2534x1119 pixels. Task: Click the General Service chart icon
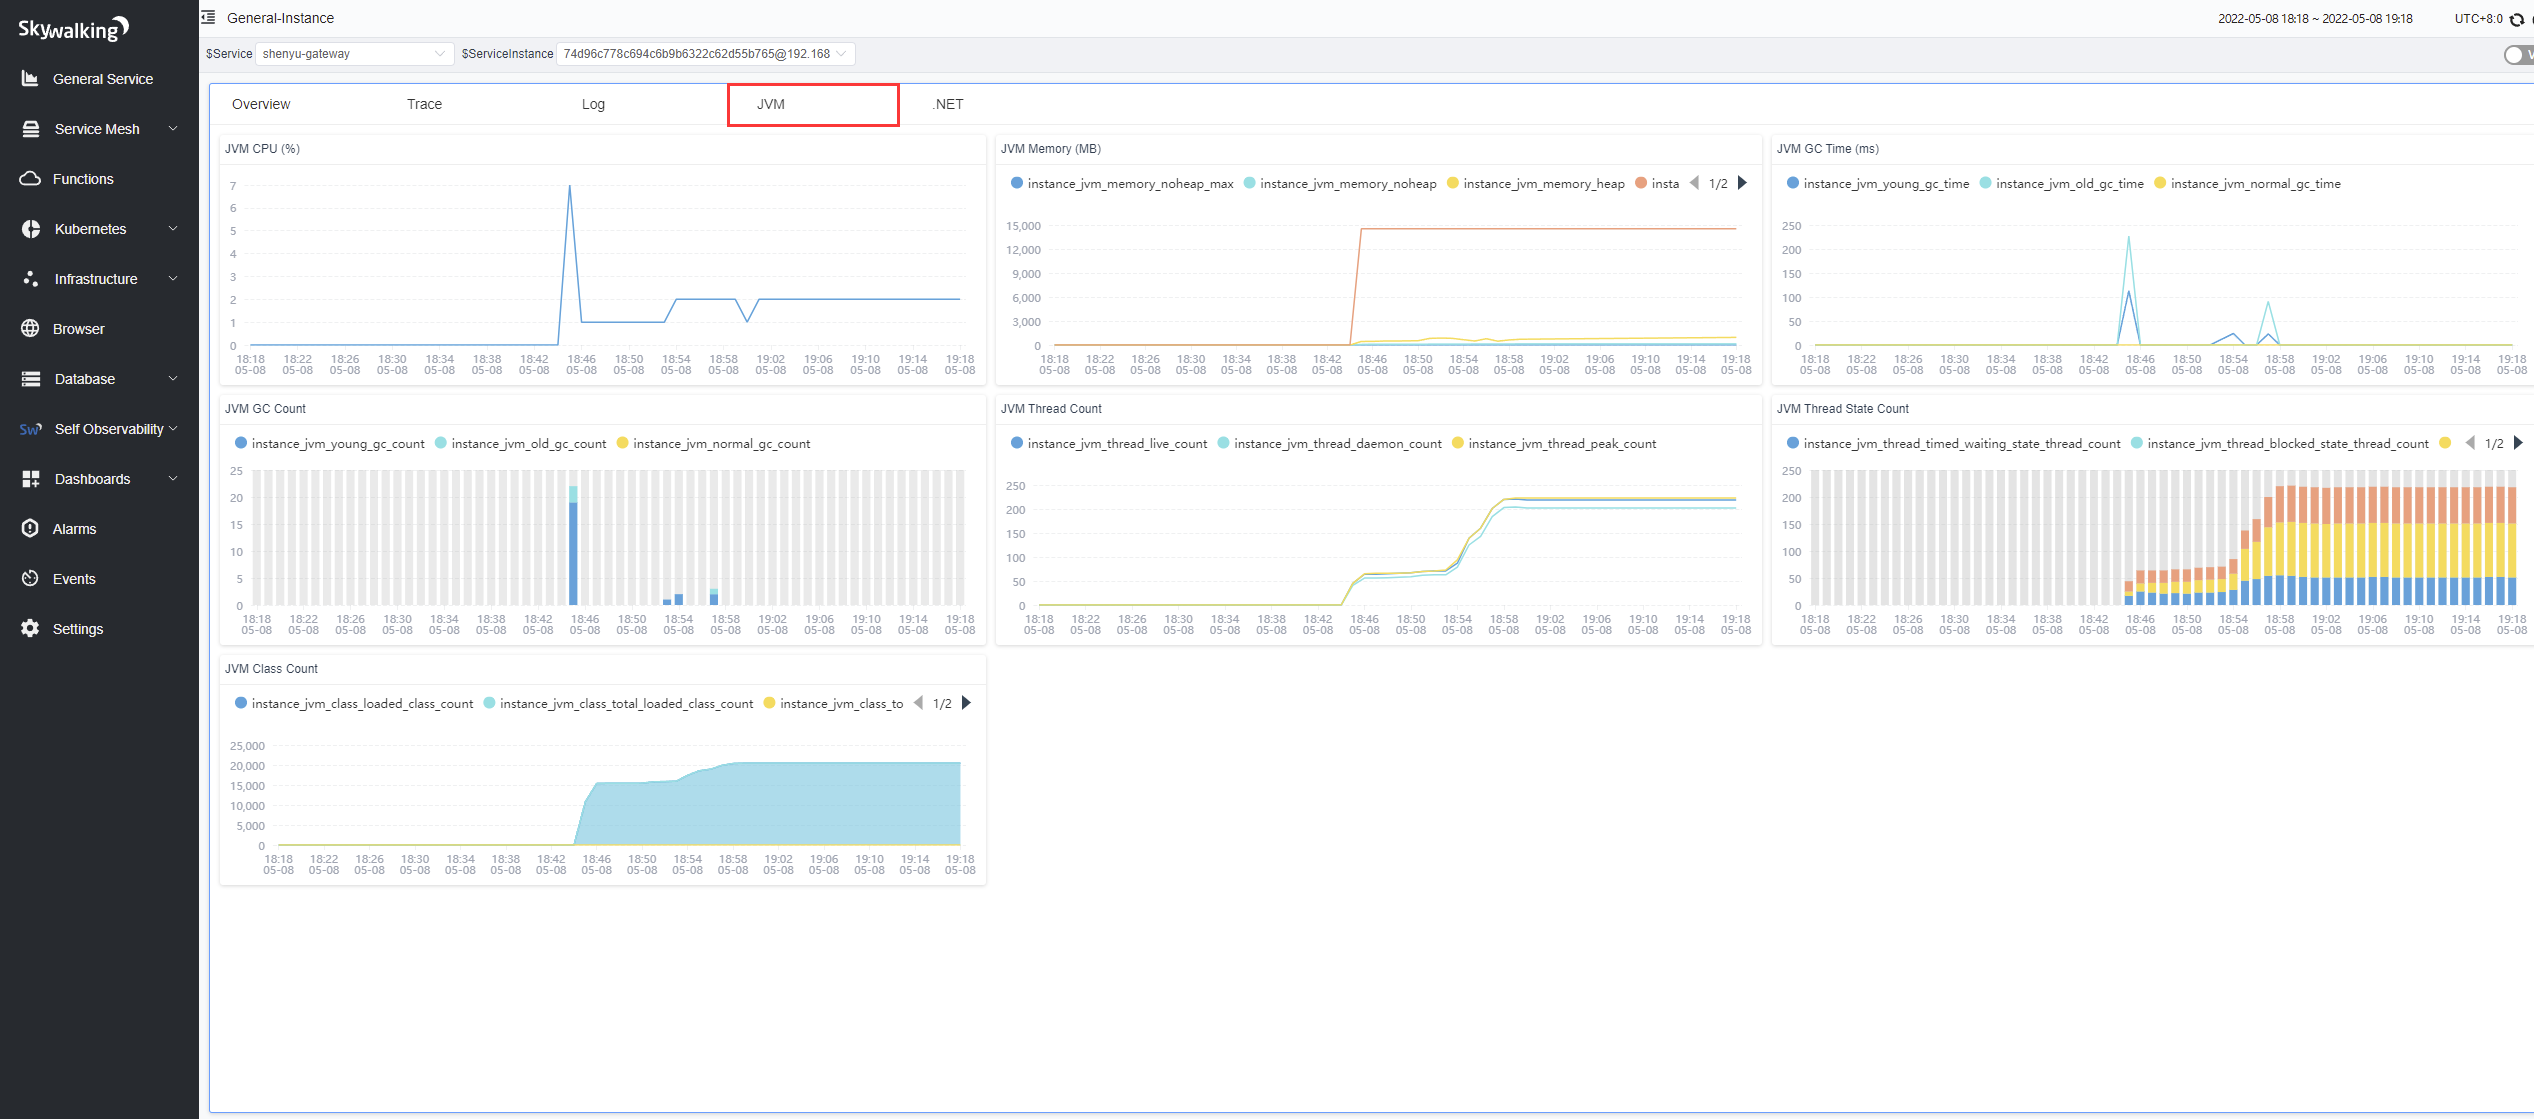(30, 78)
